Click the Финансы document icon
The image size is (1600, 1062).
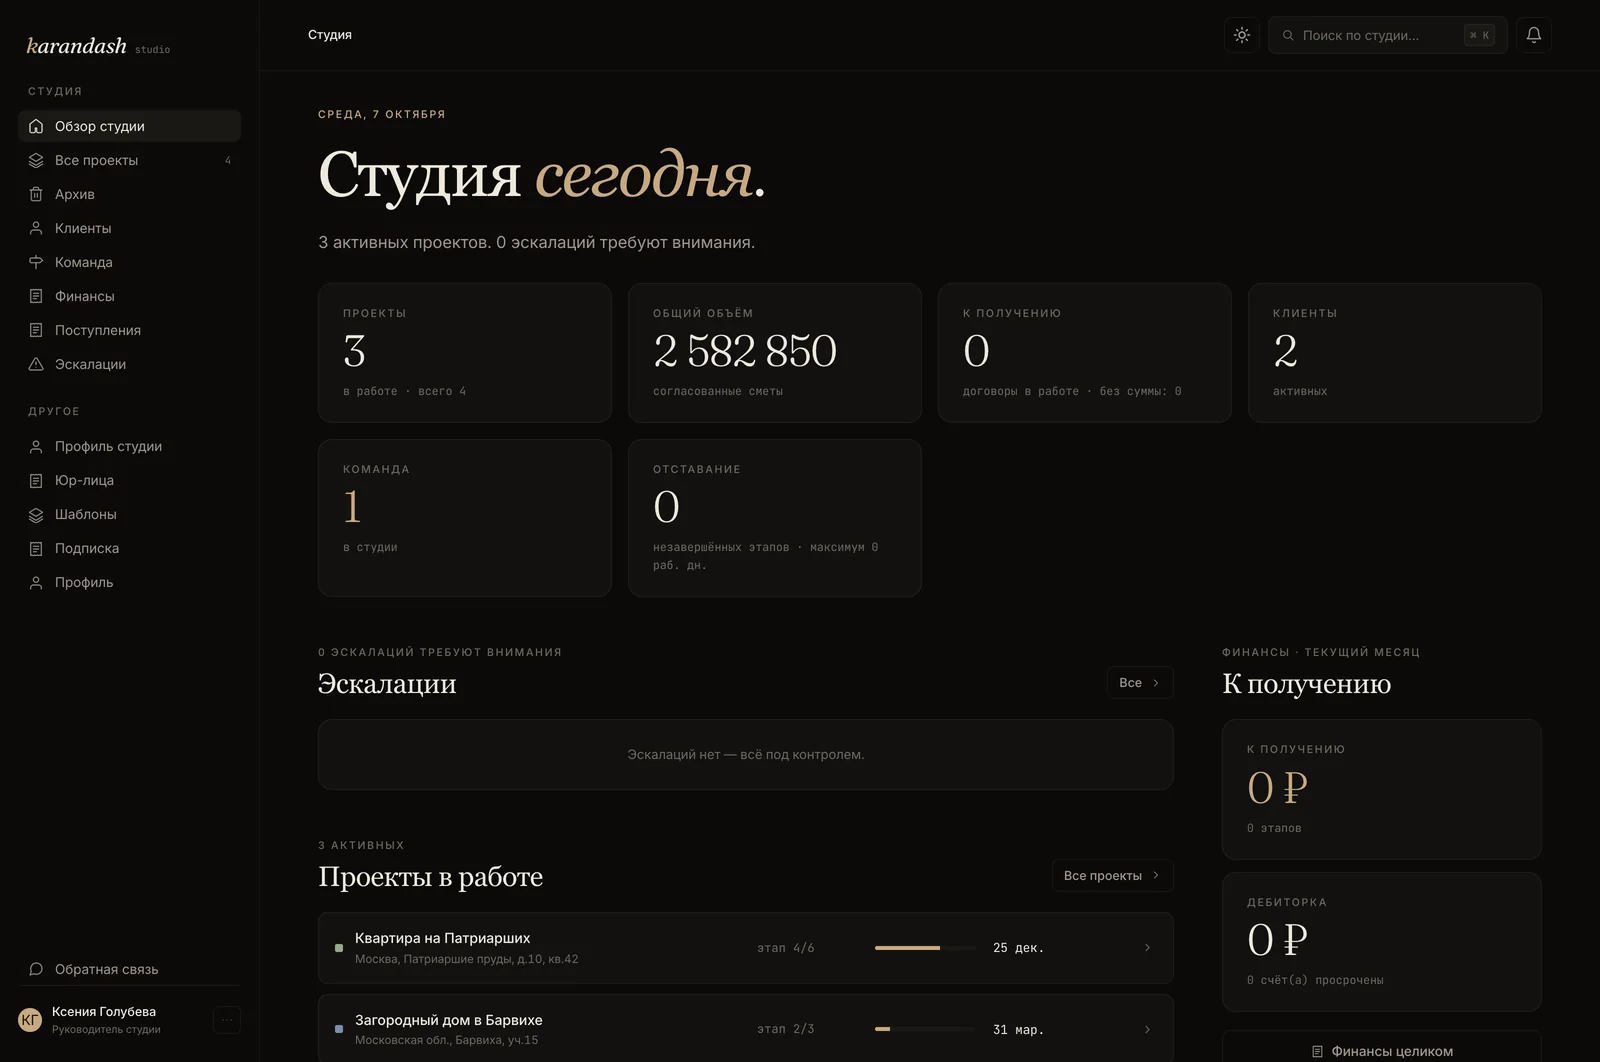[x=36, y=296]
